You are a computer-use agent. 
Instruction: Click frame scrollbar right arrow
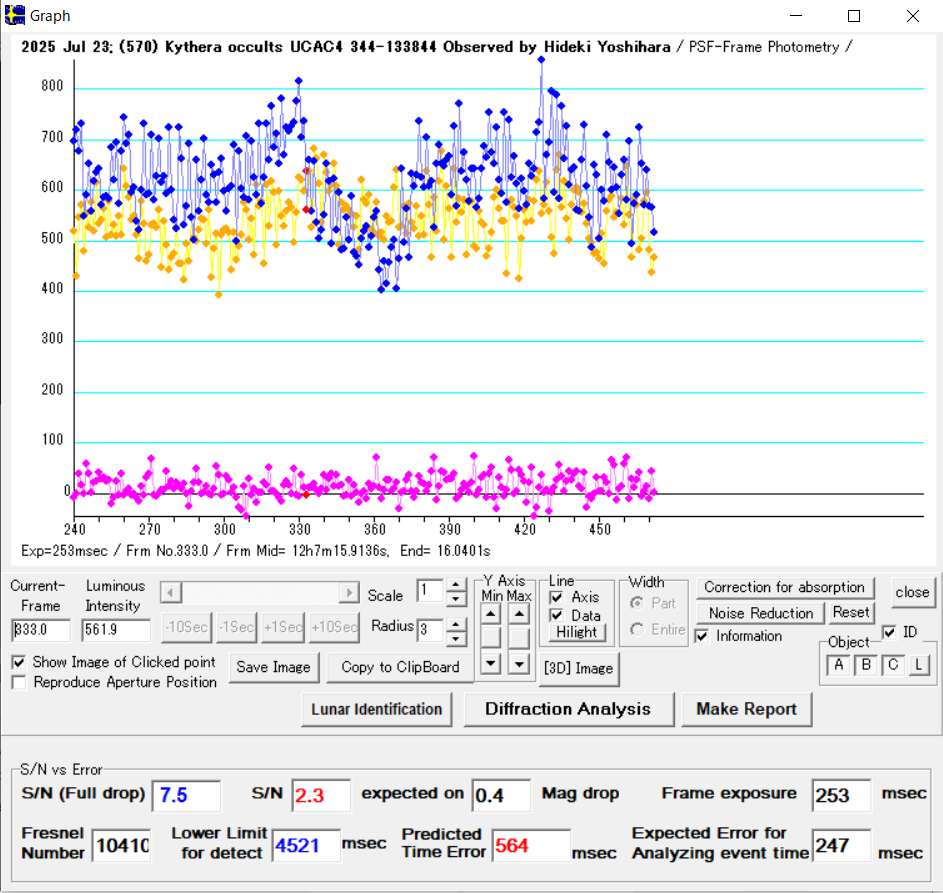[x=349, y=593]
